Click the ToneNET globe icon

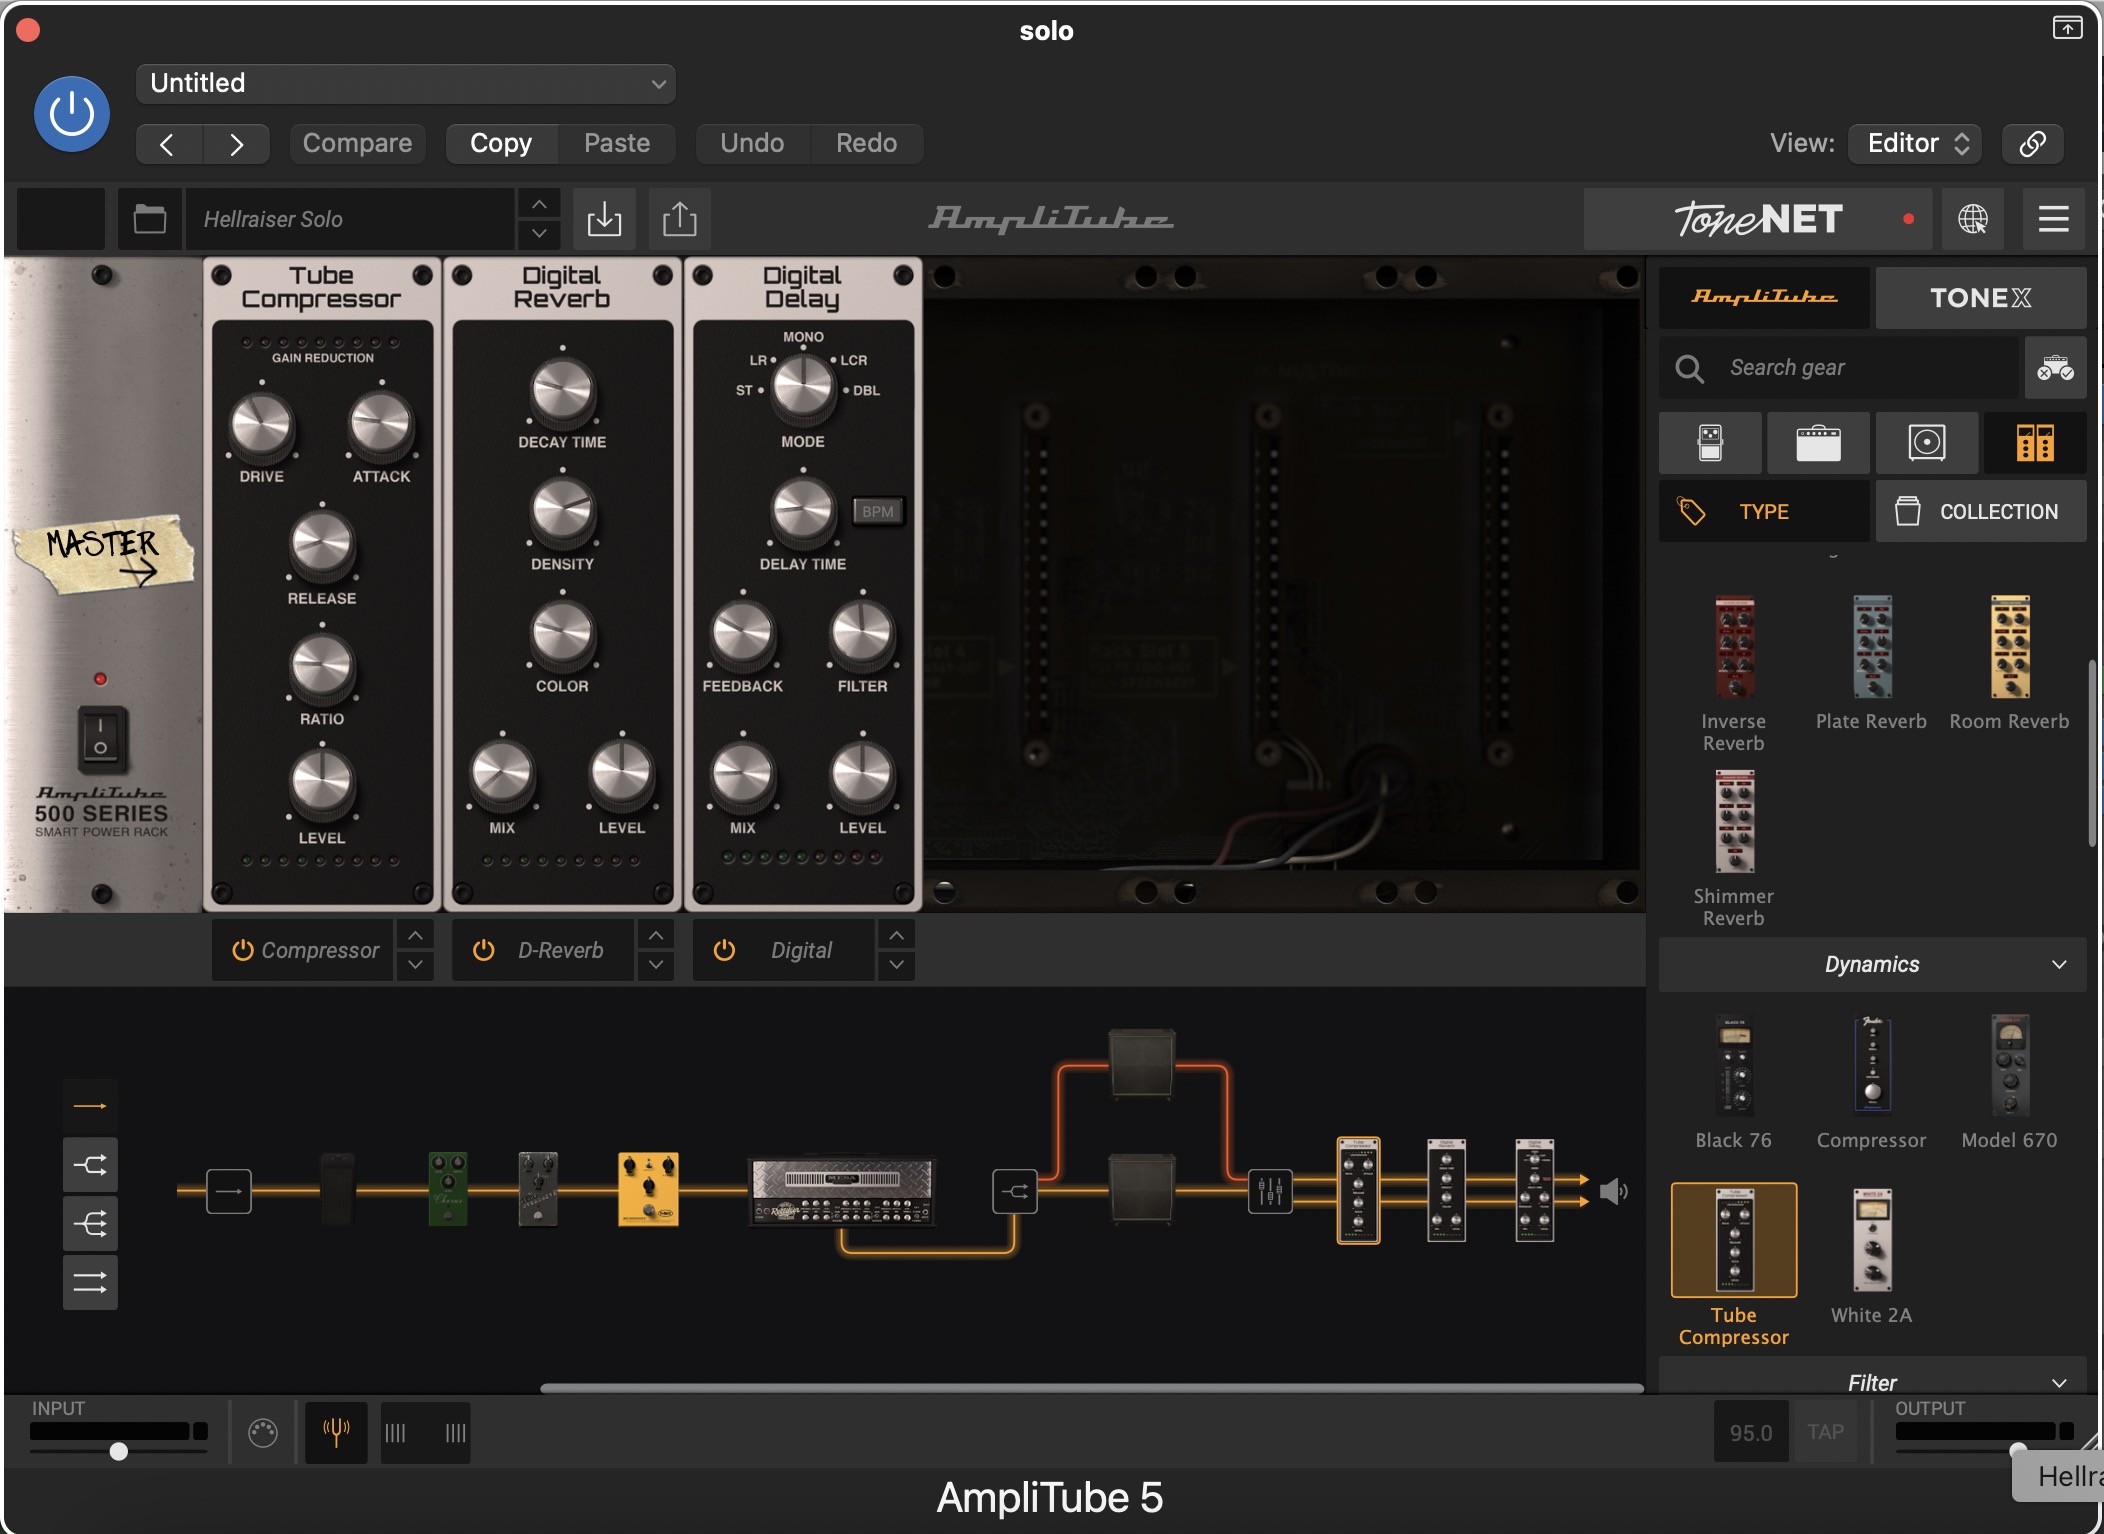pyautogui.click(x=1972, y=219)
